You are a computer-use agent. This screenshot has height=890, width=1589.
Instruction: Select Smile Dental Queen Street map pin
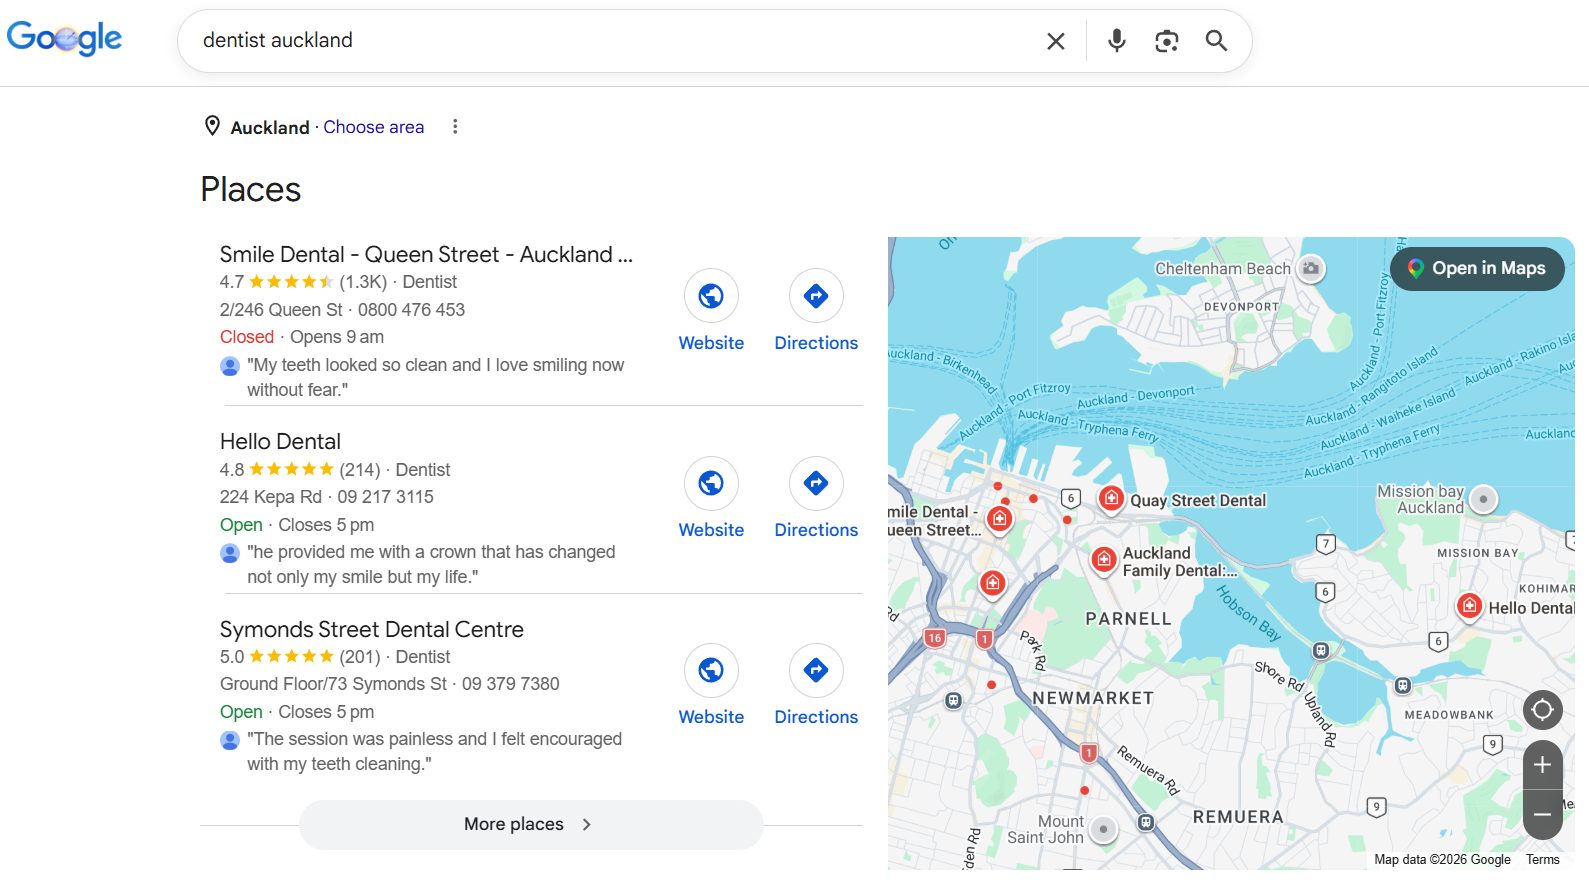999,519
